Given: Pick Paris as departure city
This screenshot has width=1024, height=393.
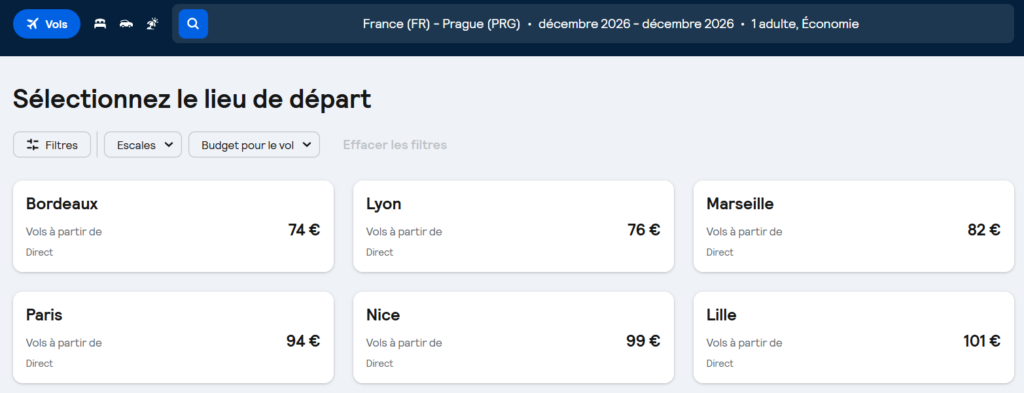Looking at the screenshot, I should [x=173, y=338].
